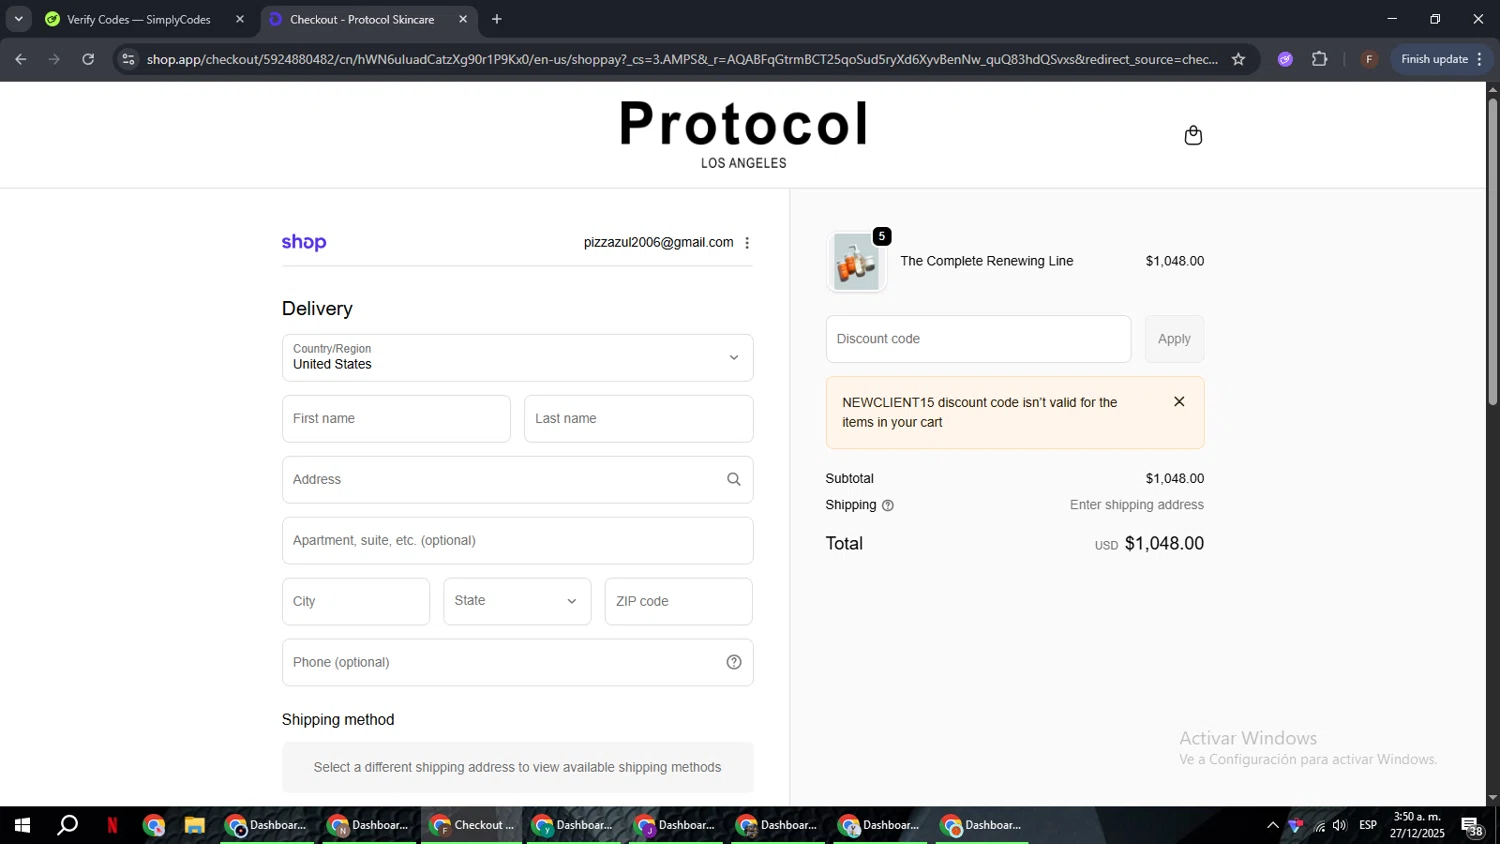Apply the discount code
Viewport: 1500px width, 844px height.
[1174, 339]
